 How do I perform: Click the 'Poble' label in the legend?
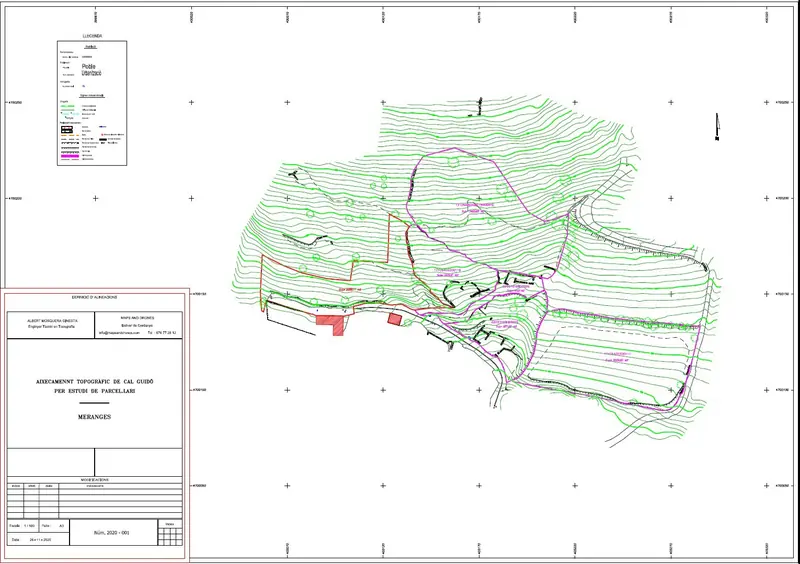(x=88, y=66)
